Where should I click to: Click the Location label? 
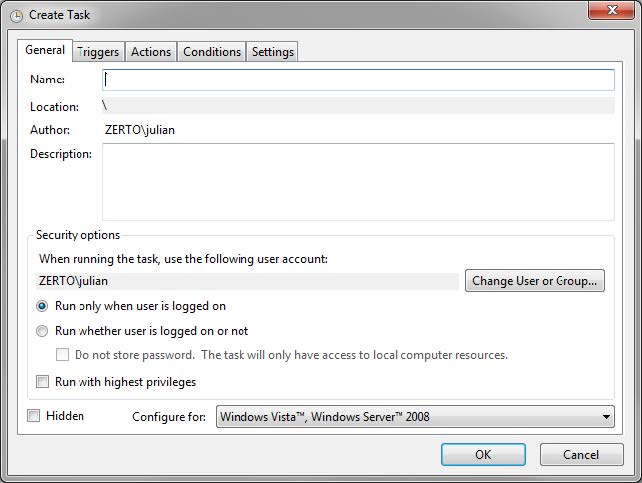pos(54,107)
